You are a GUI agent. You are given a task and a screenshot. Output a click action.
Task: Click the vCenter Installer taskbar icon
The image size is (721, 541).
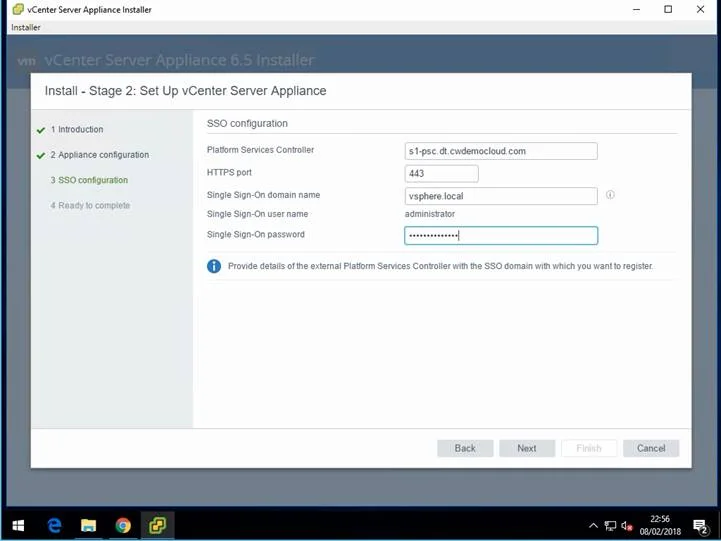click(157, 525)
